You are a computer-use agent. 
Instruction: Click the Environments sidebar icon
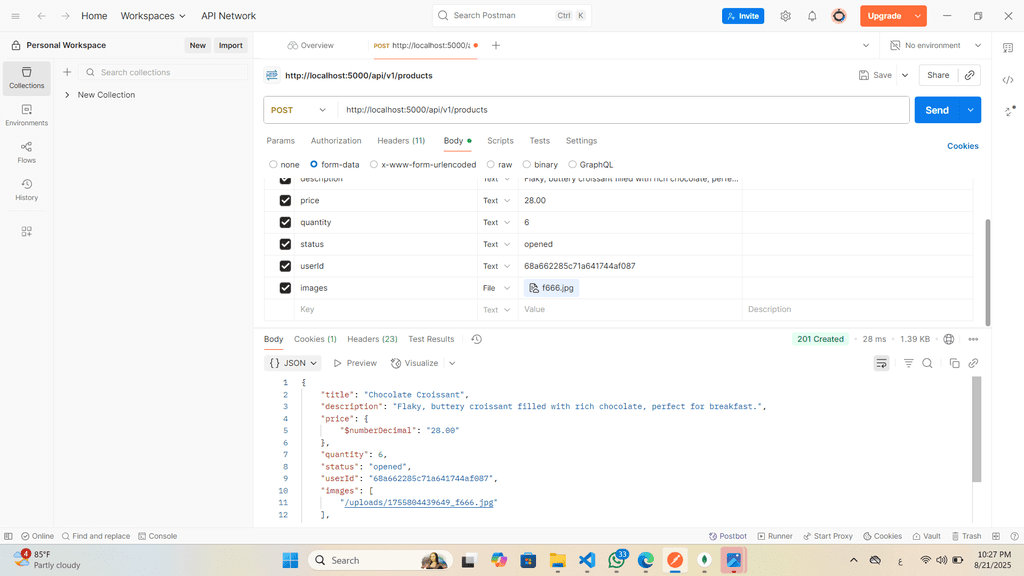(26, 115)
